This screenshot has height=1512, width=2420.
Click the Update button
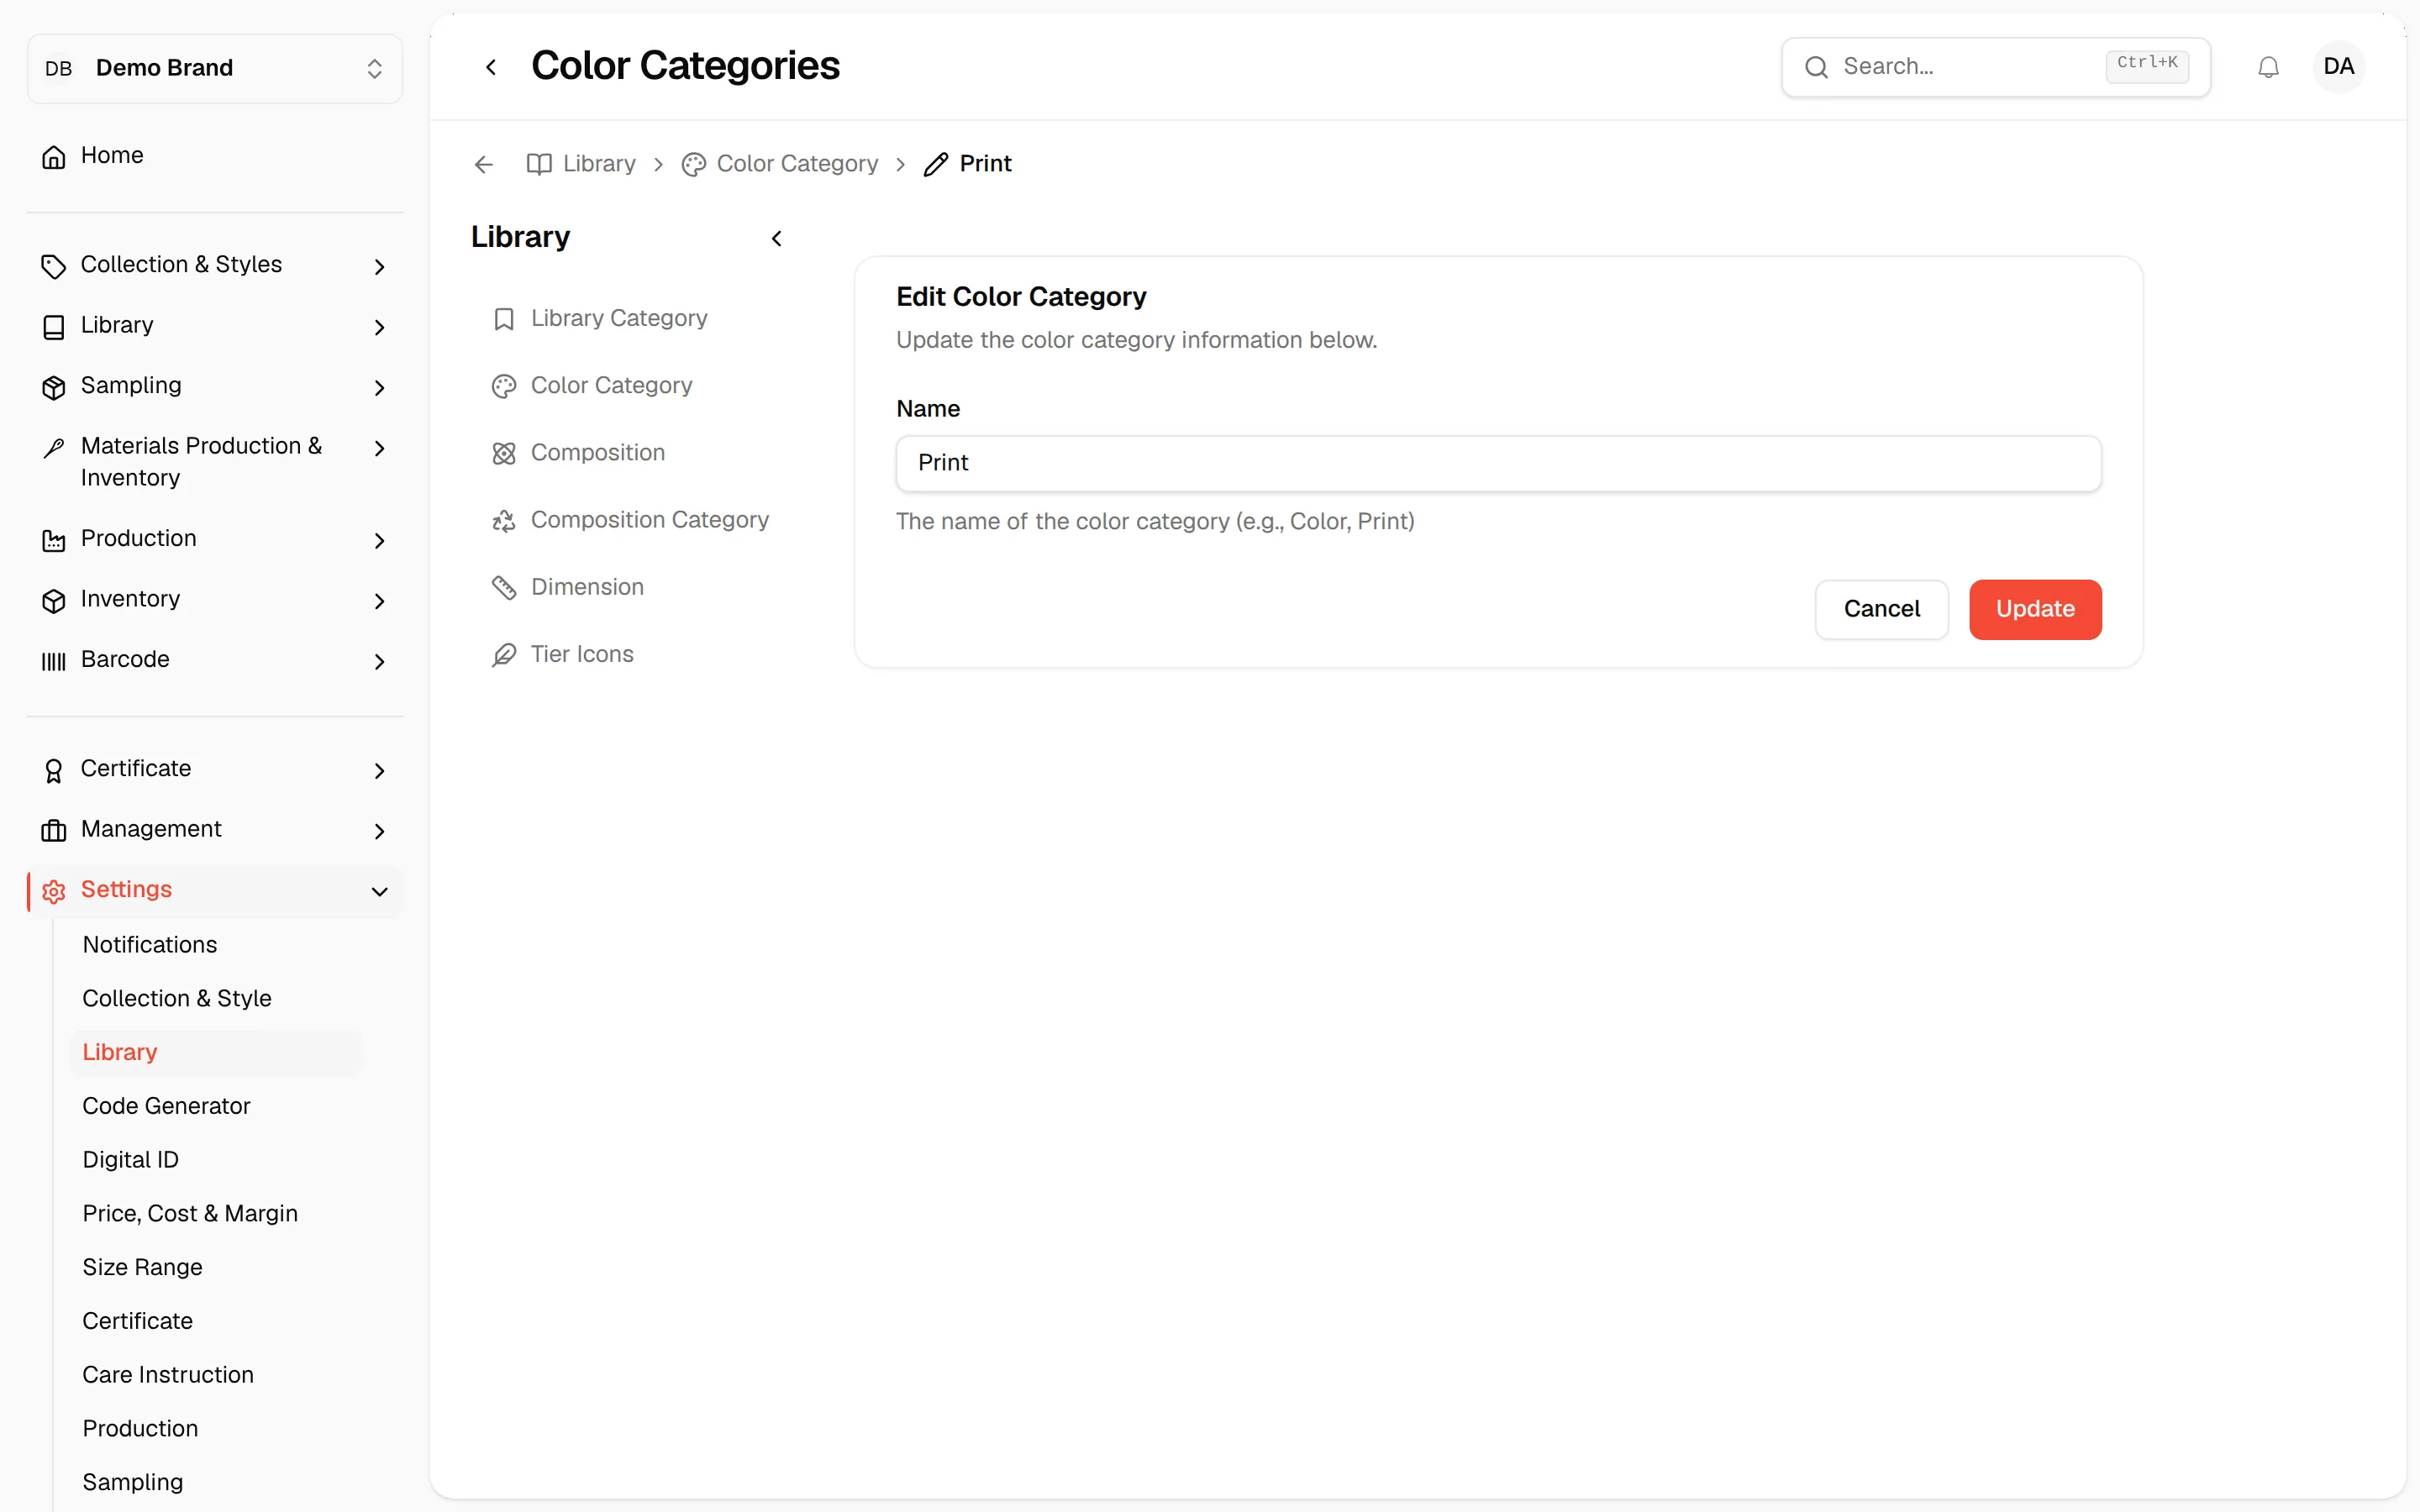(x=2035, y=609)
